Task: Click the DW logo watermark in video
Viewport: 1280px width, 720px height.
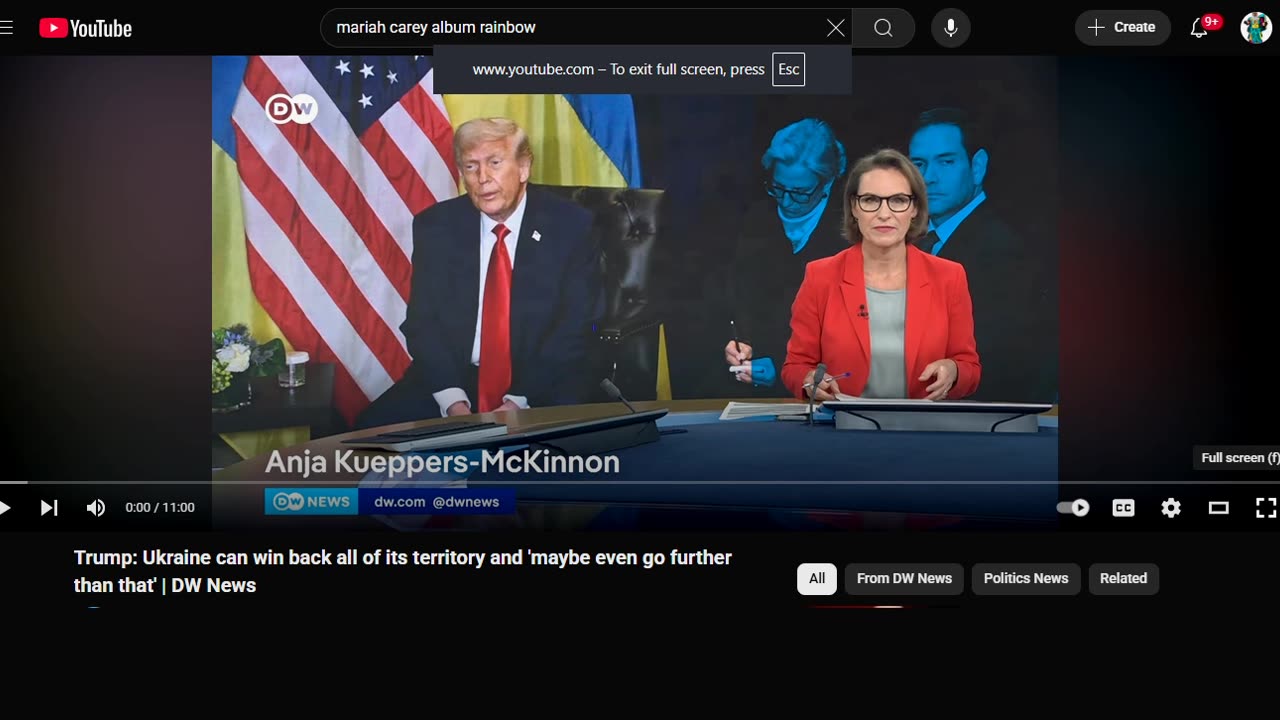Action: 291,109
